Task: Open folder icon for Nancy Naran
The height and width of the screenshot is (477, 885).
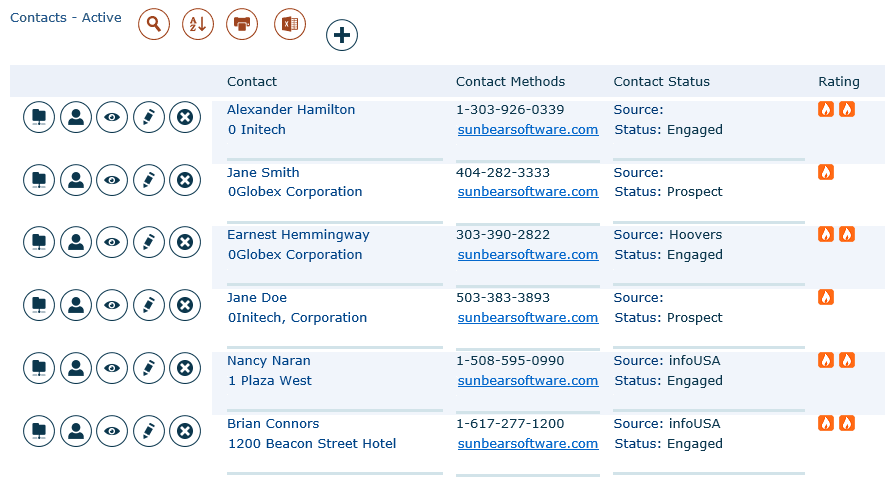Action: (x=39, y=368)
